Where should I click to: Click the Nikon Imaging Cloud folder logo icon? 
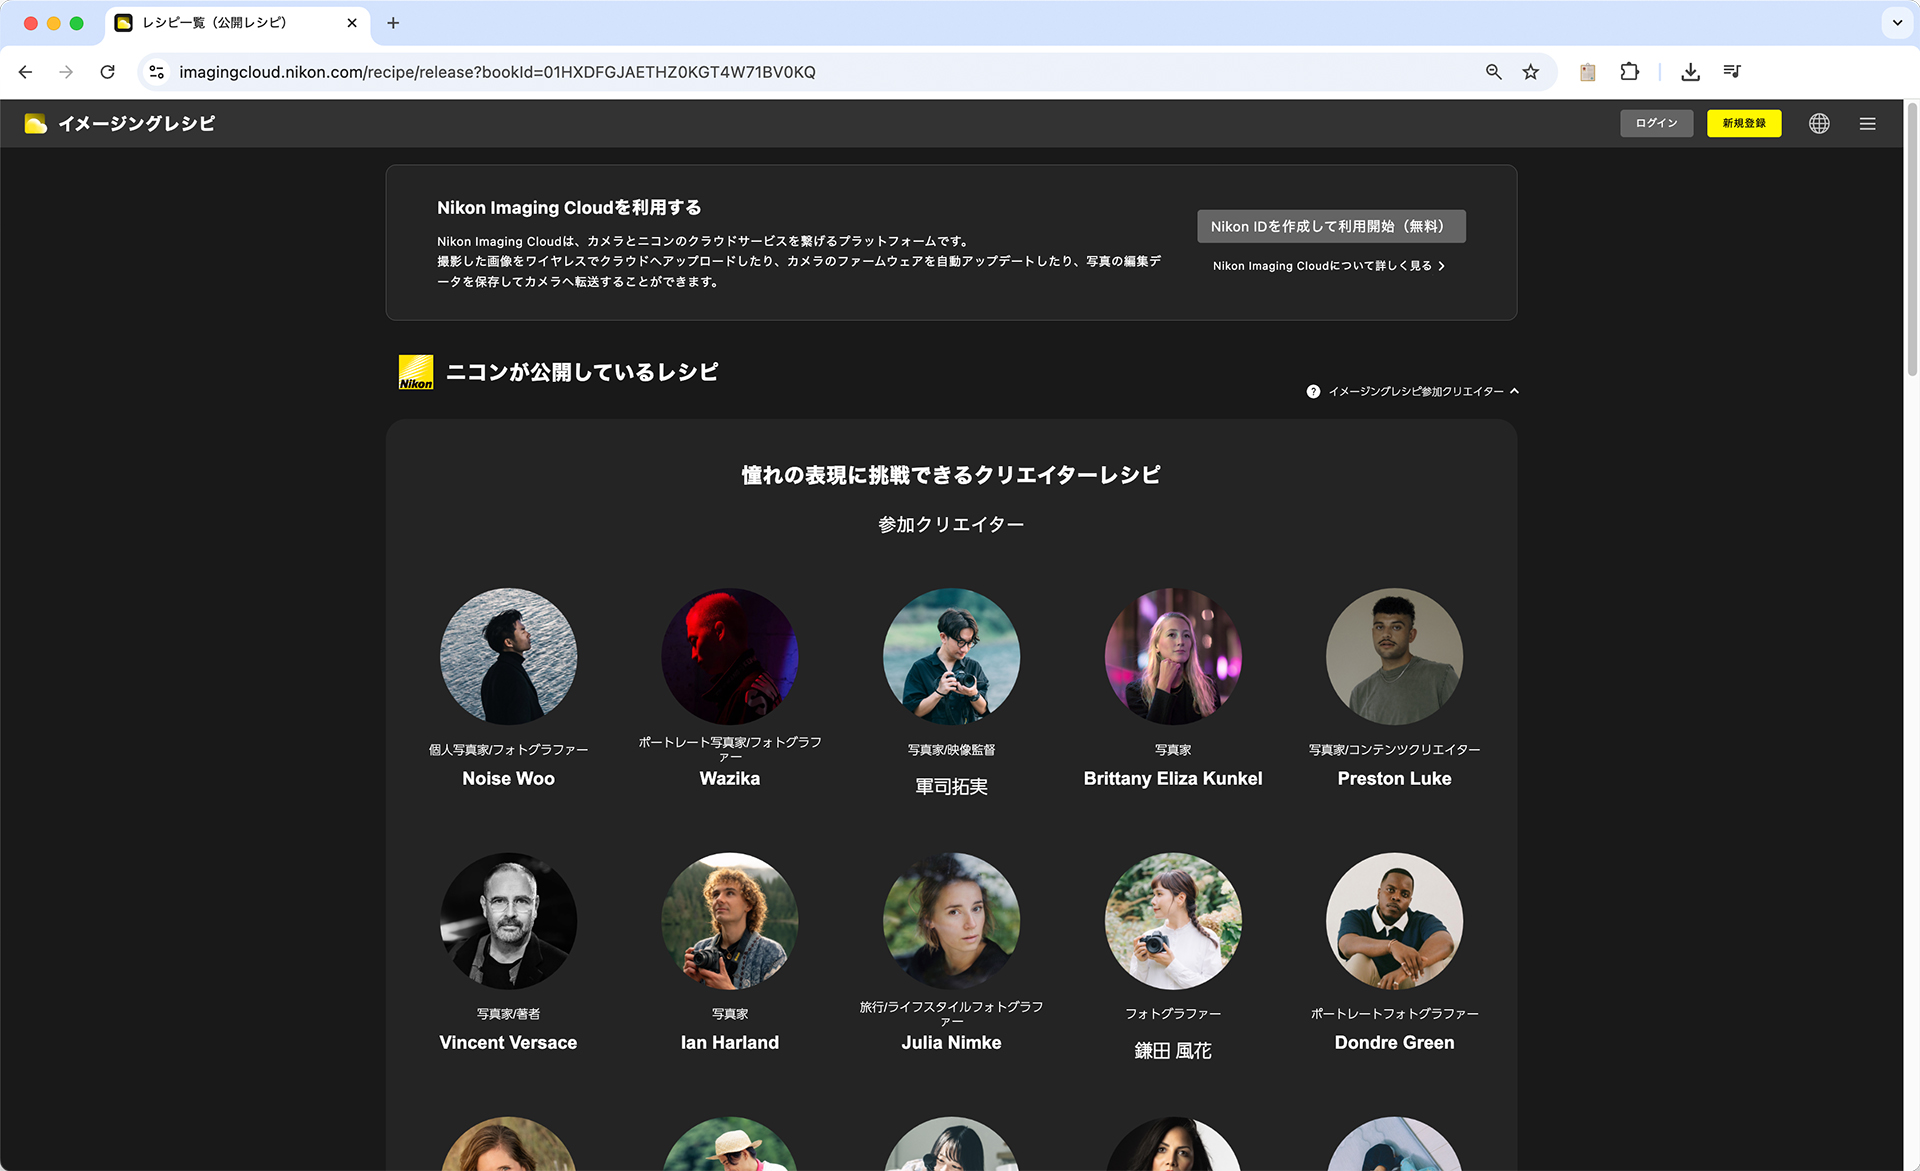tap(36, 123)
